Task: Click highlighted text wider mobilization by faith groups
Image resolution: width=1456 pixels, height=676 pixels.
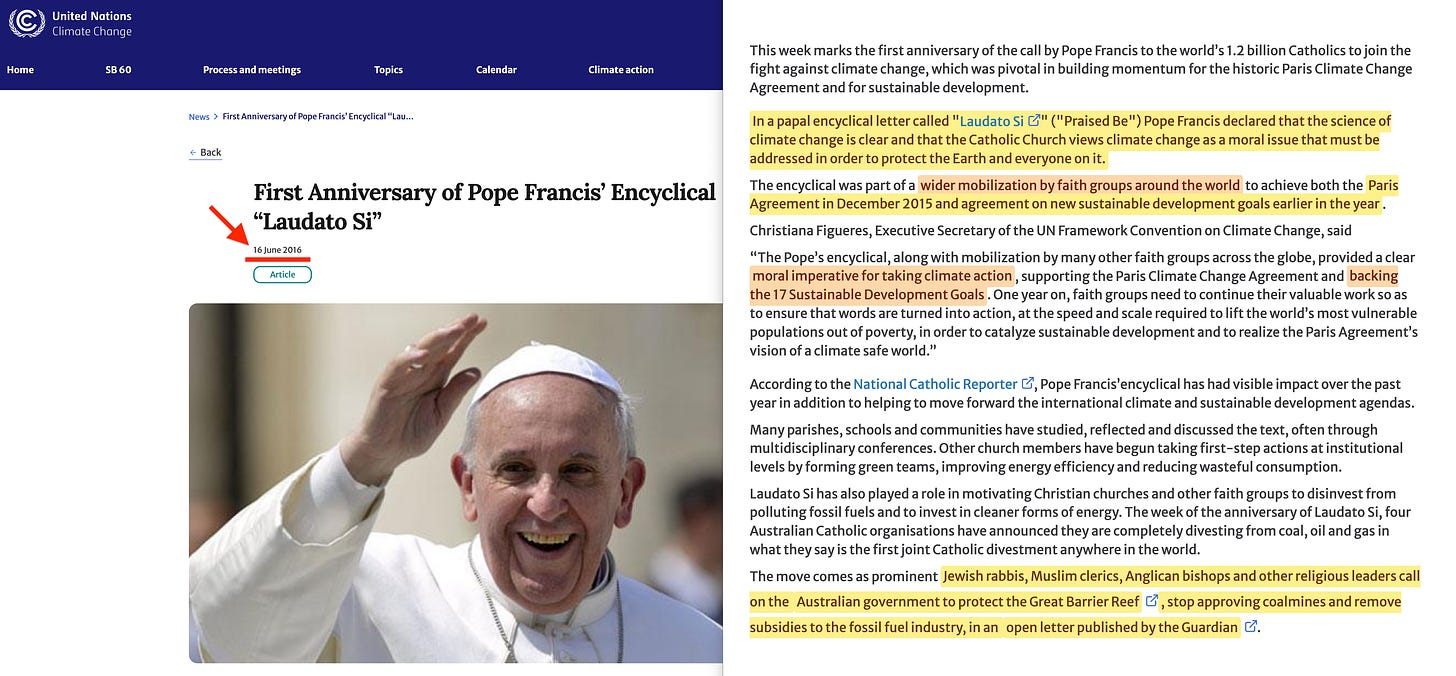Action: point(1080,185)
